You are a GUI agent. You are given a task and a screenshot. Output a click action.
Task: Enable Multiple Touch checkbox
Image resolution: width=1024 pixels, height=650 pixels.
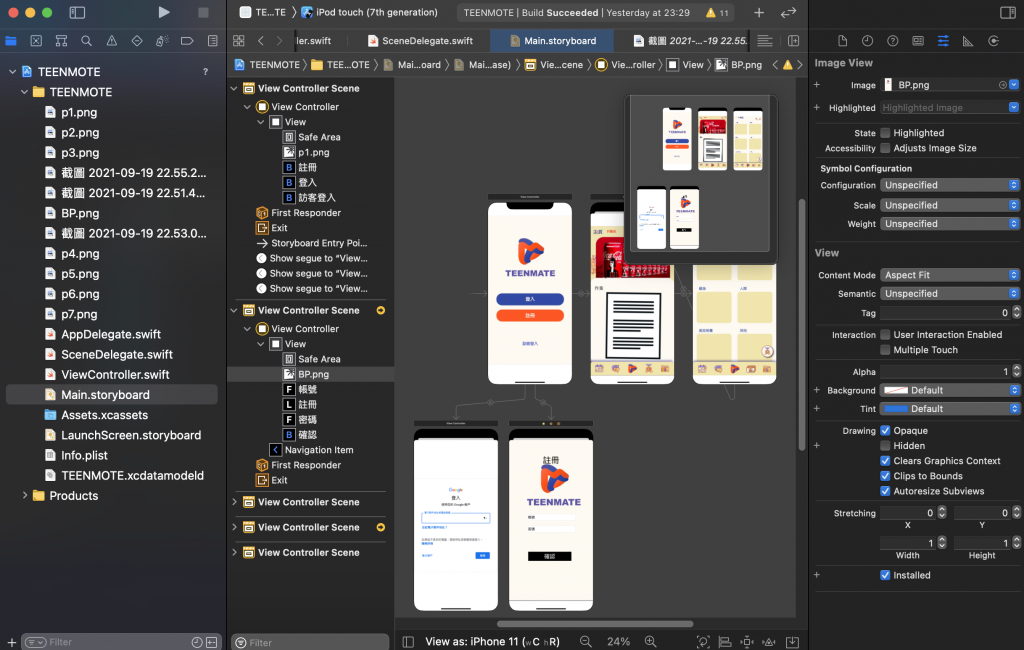tap(885, 349)
